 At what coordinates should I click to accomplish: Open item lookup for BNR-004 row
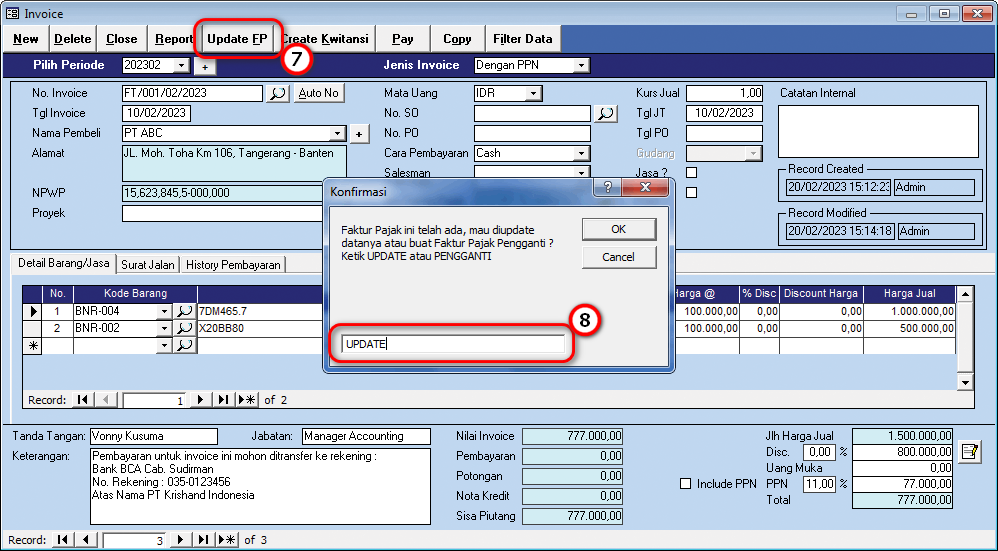[x=185, y=311]
